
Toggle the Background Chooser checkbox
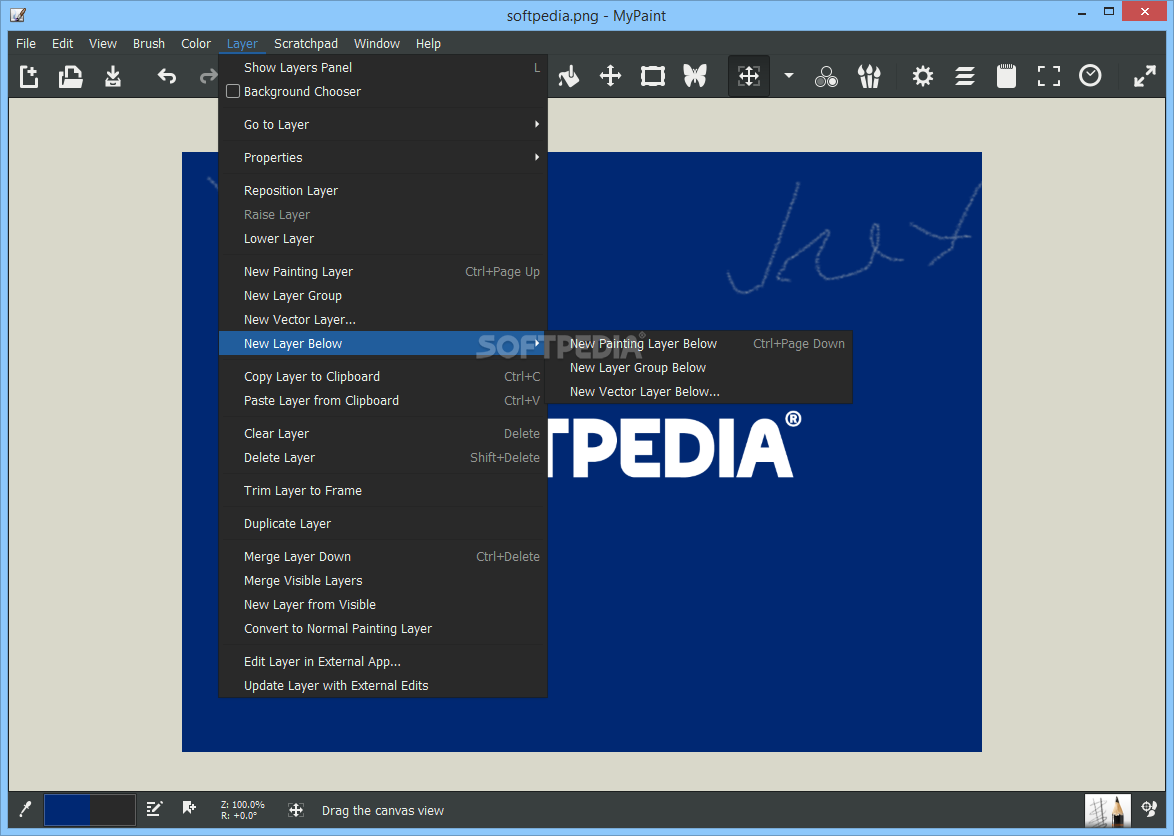233,91
